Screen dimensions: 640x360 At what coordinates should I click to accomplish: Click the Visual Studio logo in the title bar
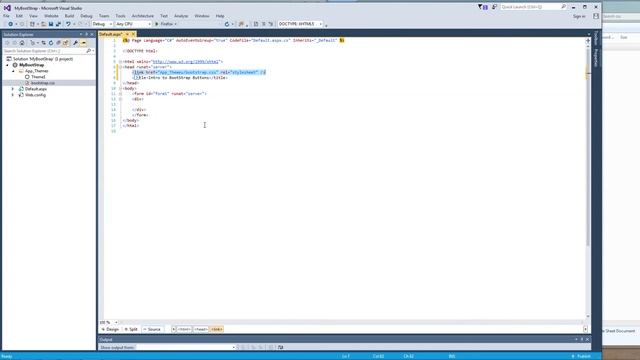(x=7, y=8)
